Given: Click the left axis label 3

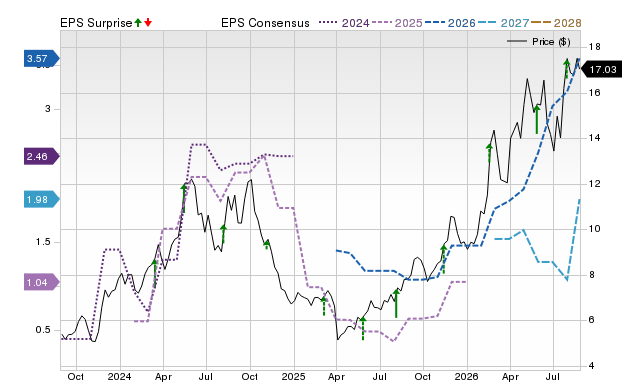Looking at the screenshot, I should click(48, 109).
